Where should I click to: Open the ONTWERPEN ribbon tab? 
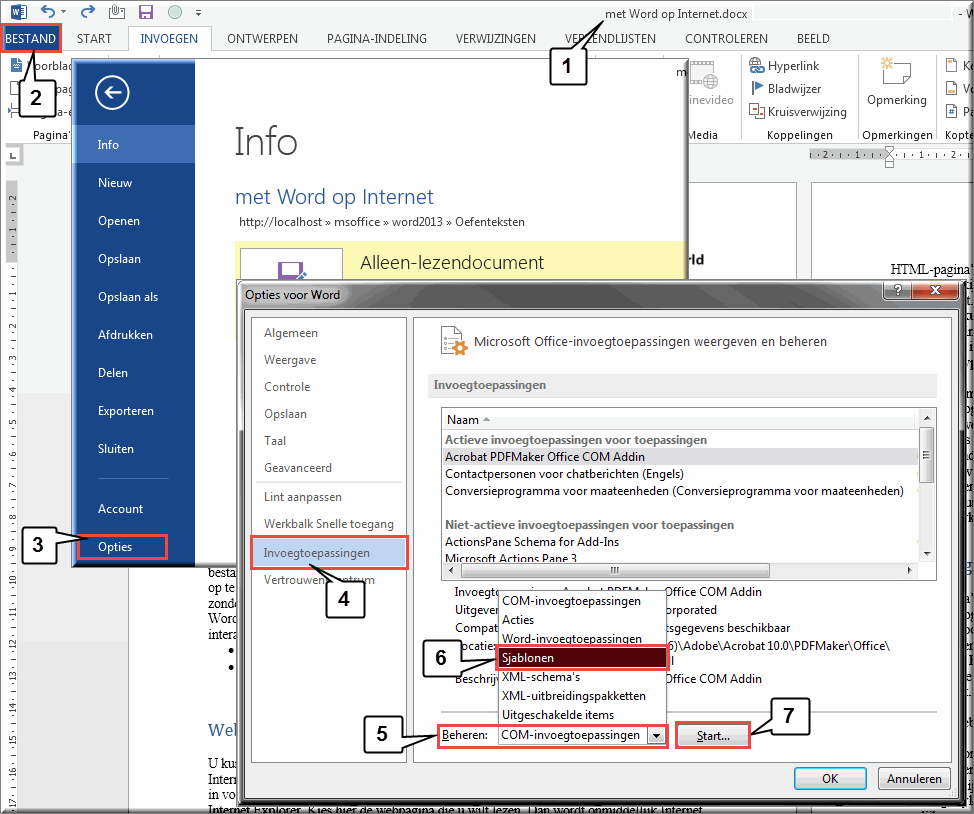pos(262,39)
